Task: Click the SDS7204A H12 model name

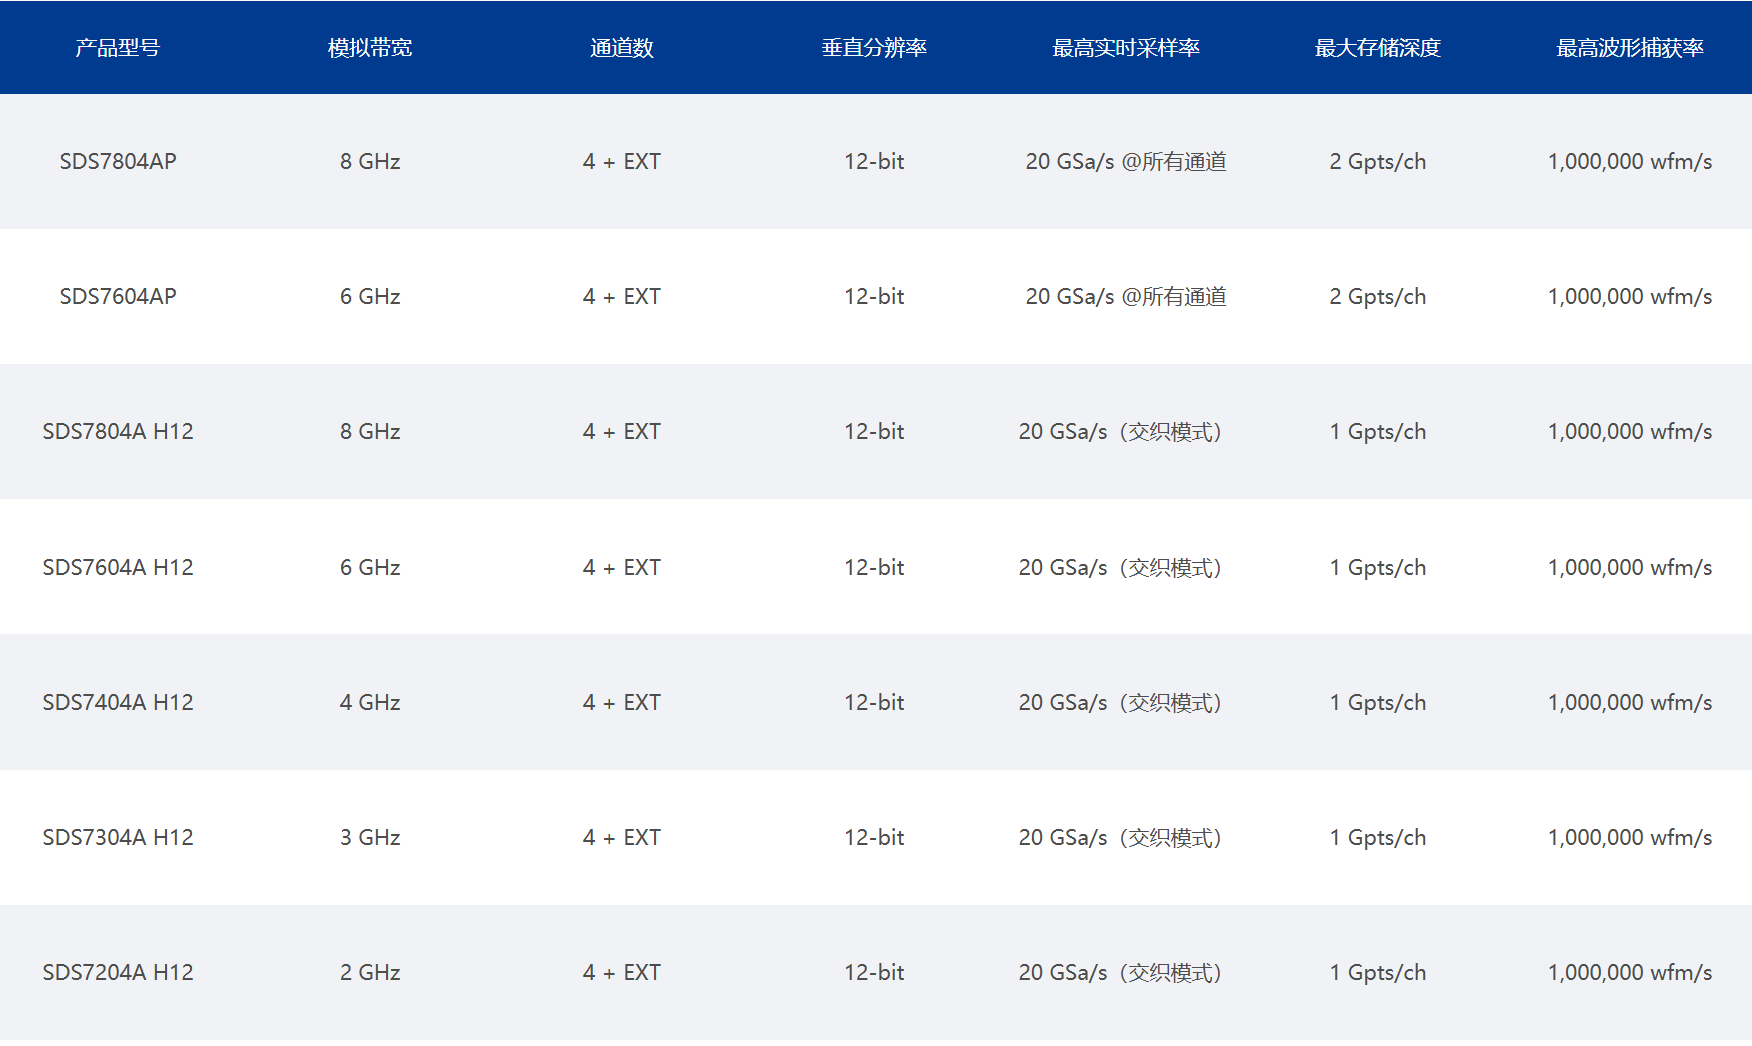Action: pyautogui.click(x=118, y=973)
